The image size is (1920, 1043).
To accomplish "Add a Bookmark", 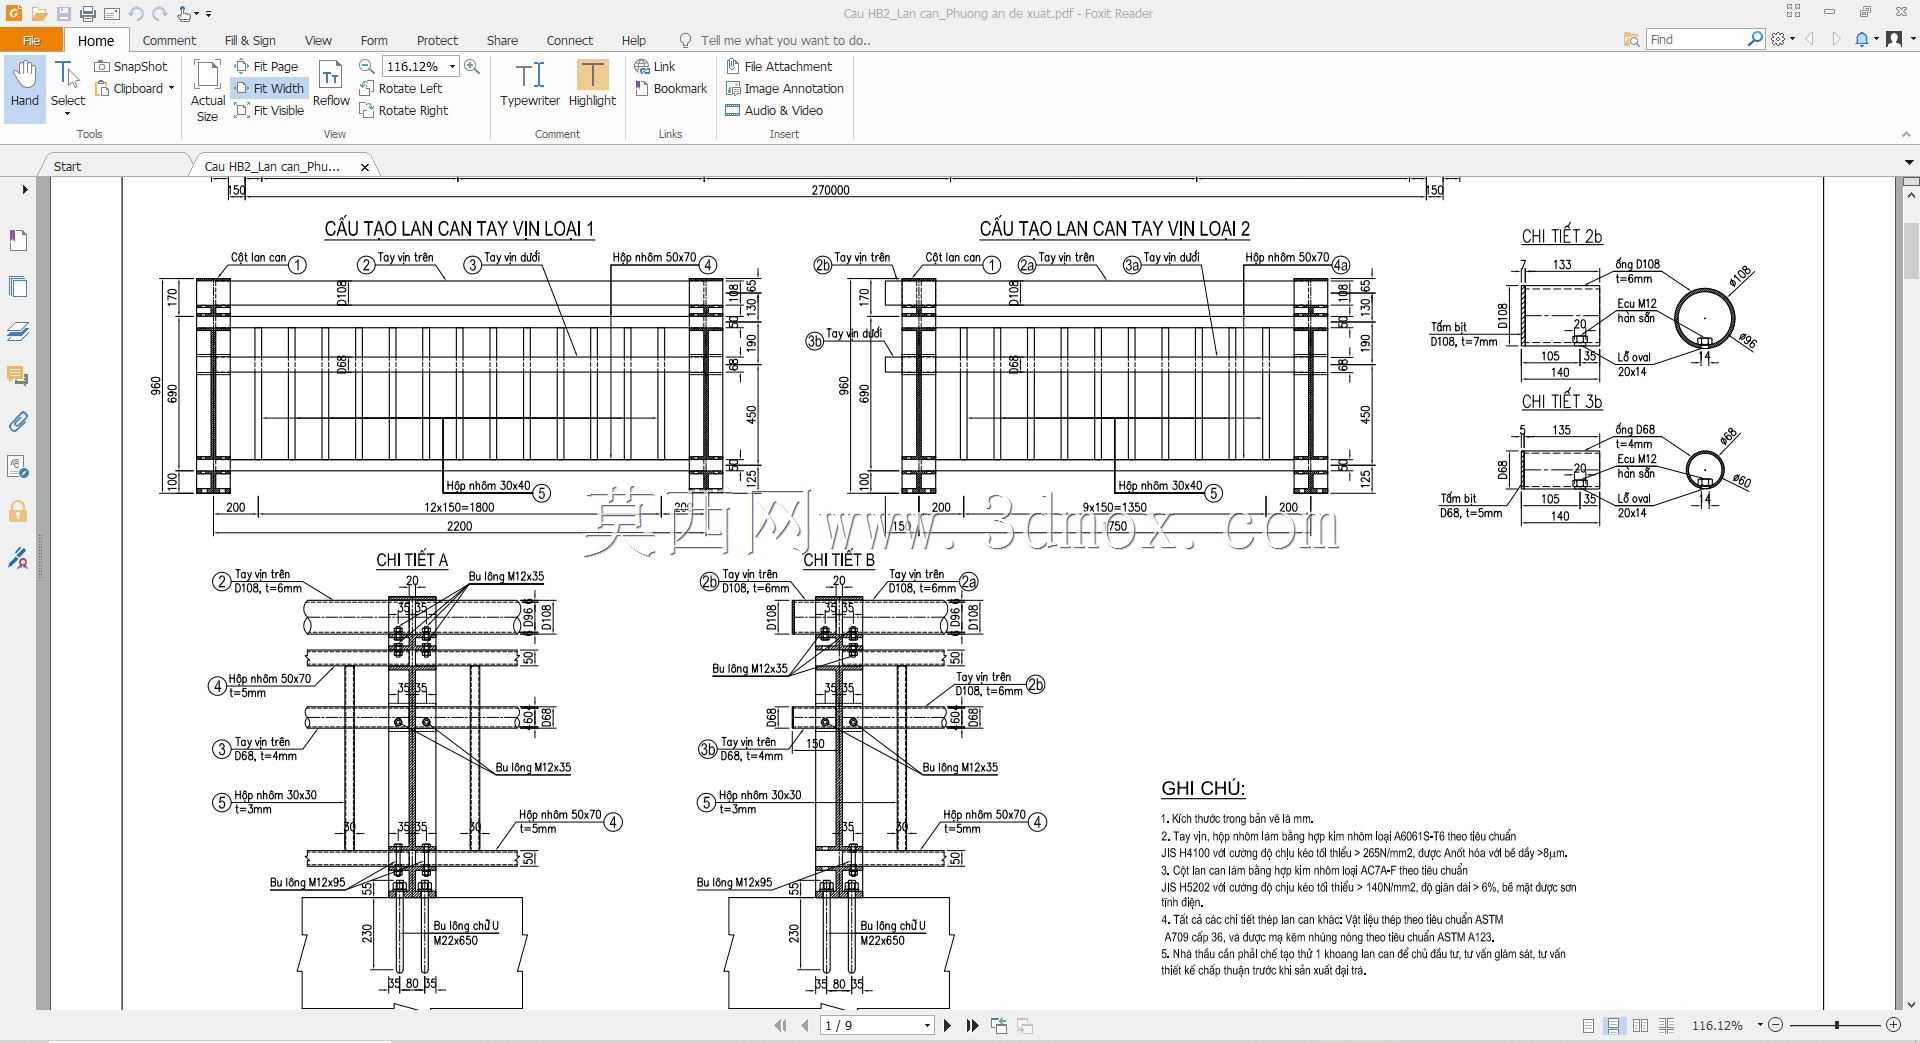I will coord(671,88).
